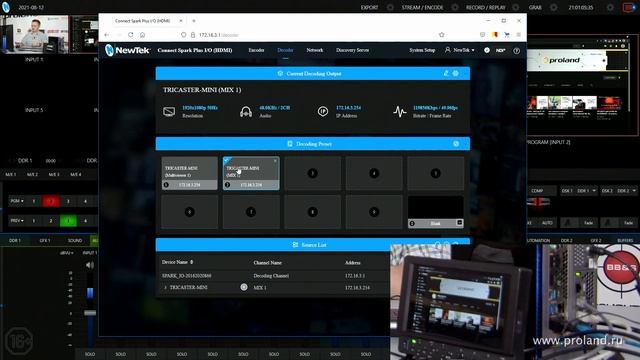The height and width of the screenshot is (360, 640).
Task: Switch to the Network tab
Action: point(315,50)
